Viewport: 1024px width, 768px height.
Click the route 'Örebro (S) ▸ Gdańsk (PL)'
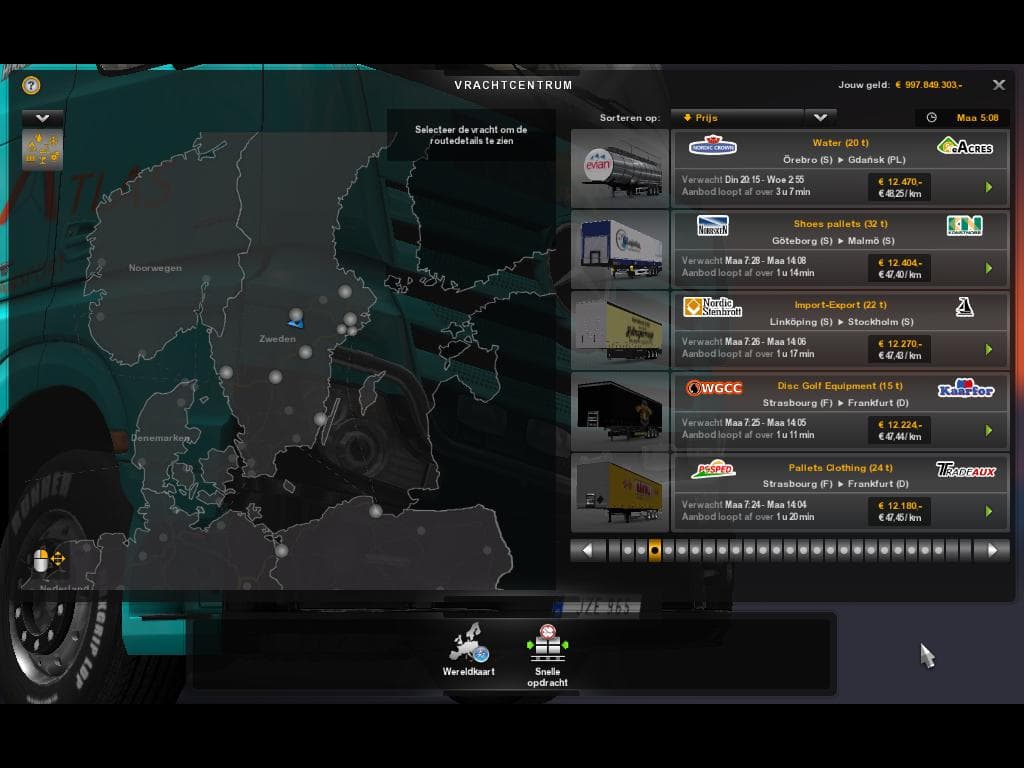[844, 159]
